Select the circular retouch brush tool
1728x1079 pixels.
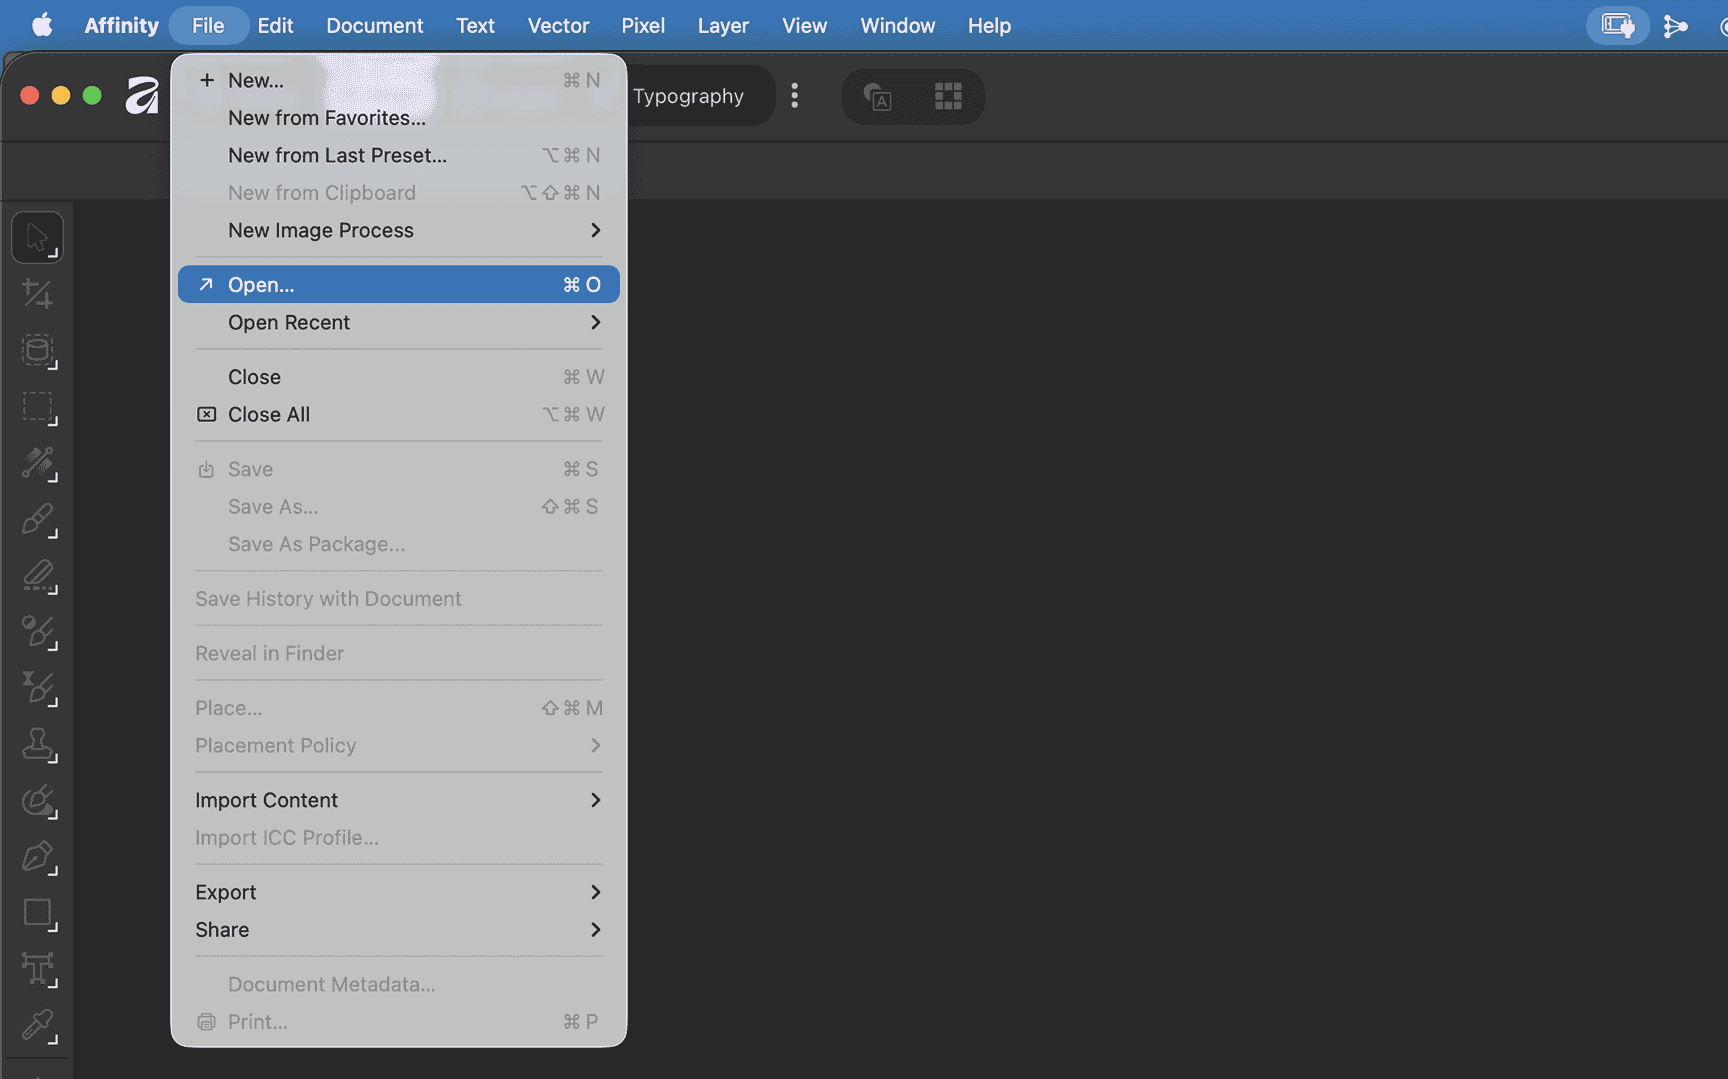pyautogui.click(x=37, y=801)
